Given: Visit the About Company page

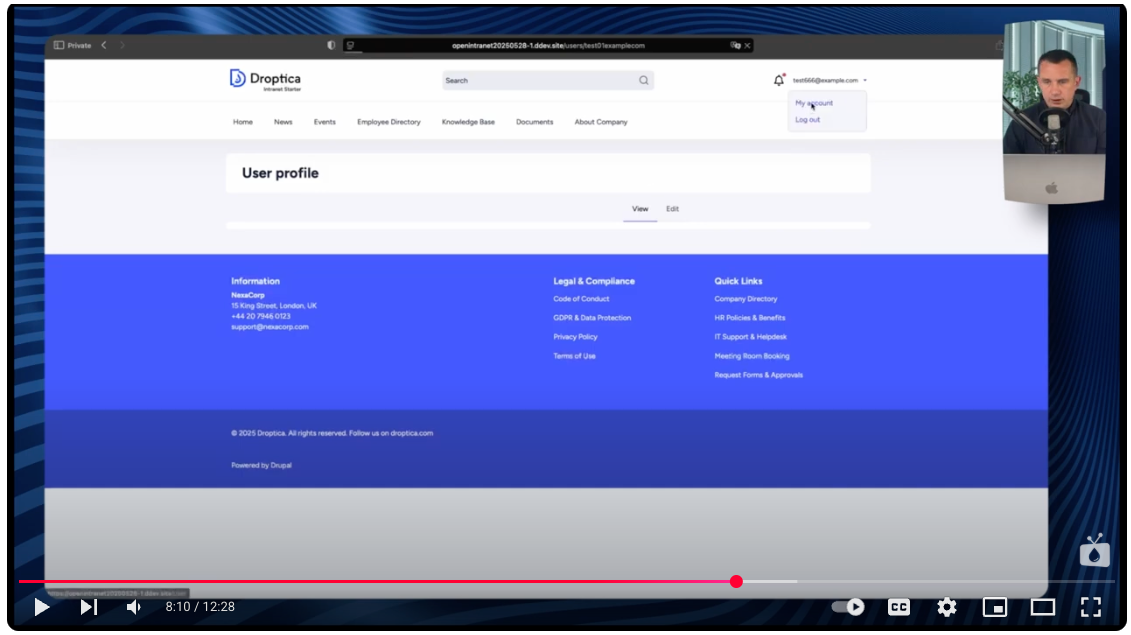Looking at the screenshot, I should pos(601,122).
